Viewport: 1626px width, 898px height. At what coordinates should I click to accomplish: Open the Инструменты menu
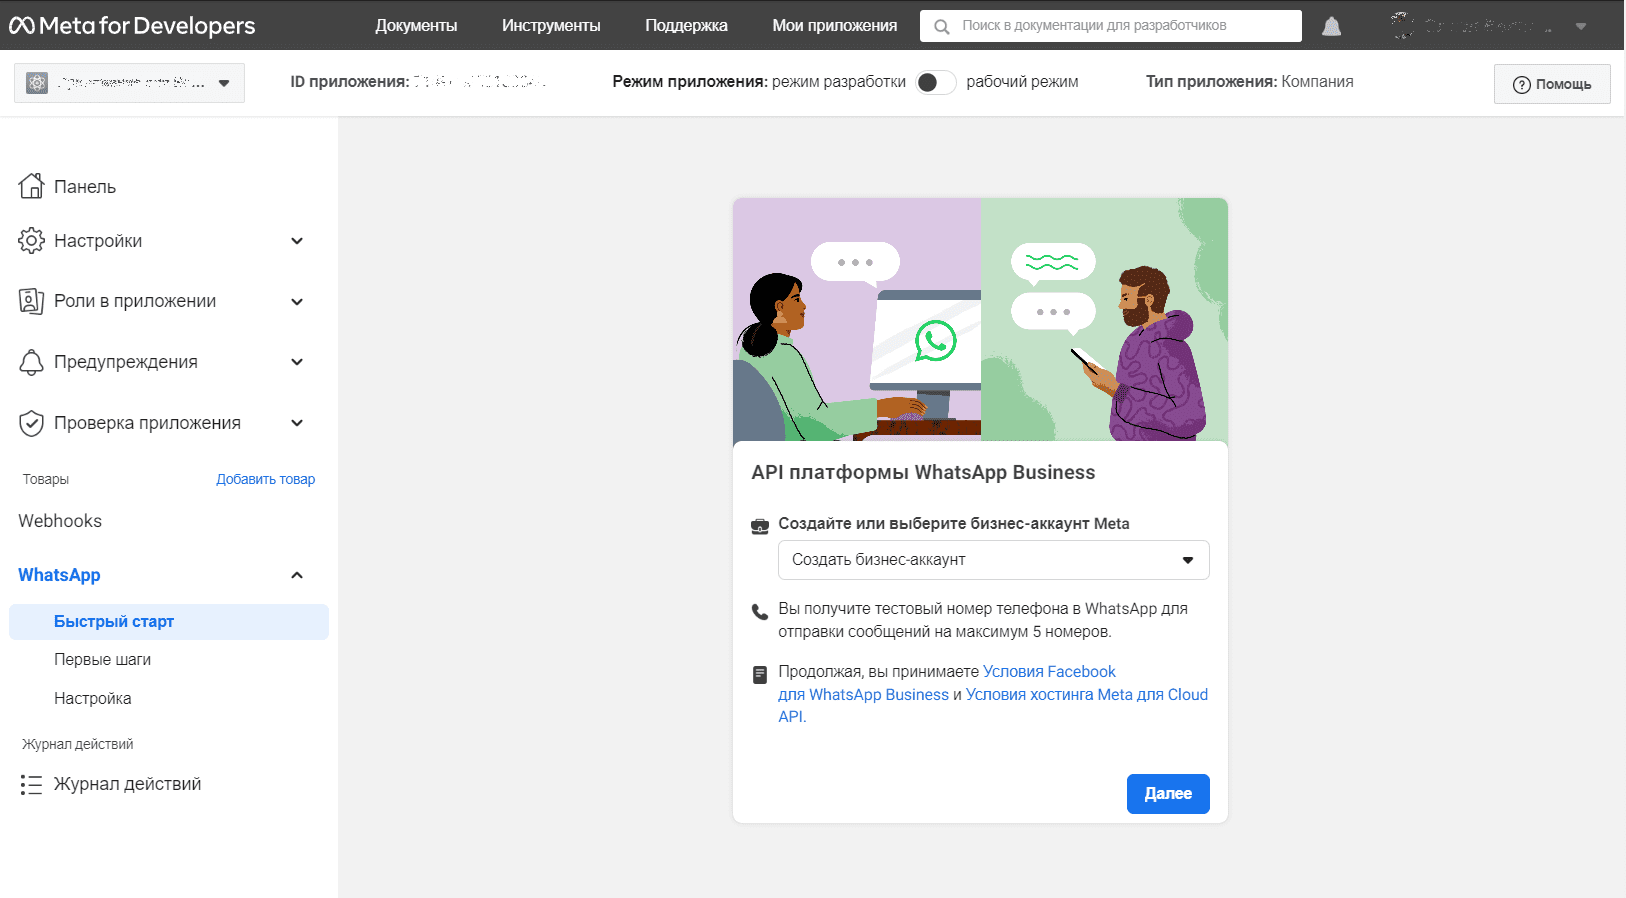point(551,26)
